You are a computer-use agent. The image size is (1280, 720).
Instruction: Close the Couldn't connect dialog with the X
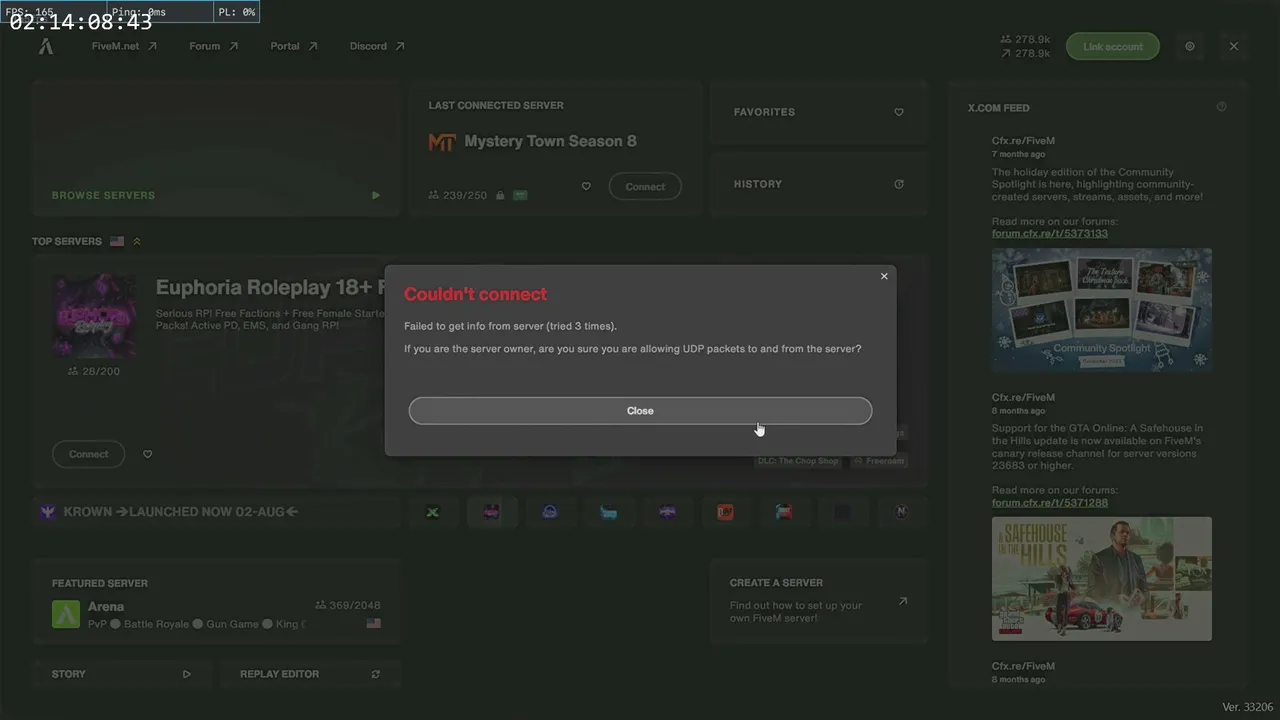[x=884, y=276]
